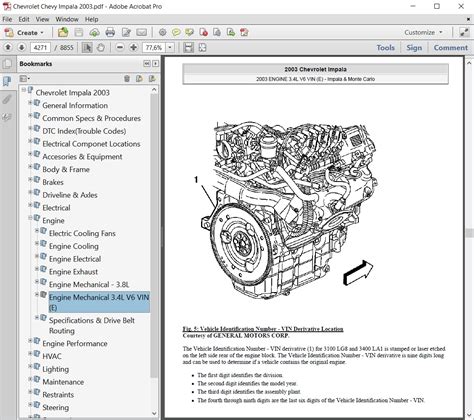Open the Comment pane
474x420 pixels.
tap(451, 48)
